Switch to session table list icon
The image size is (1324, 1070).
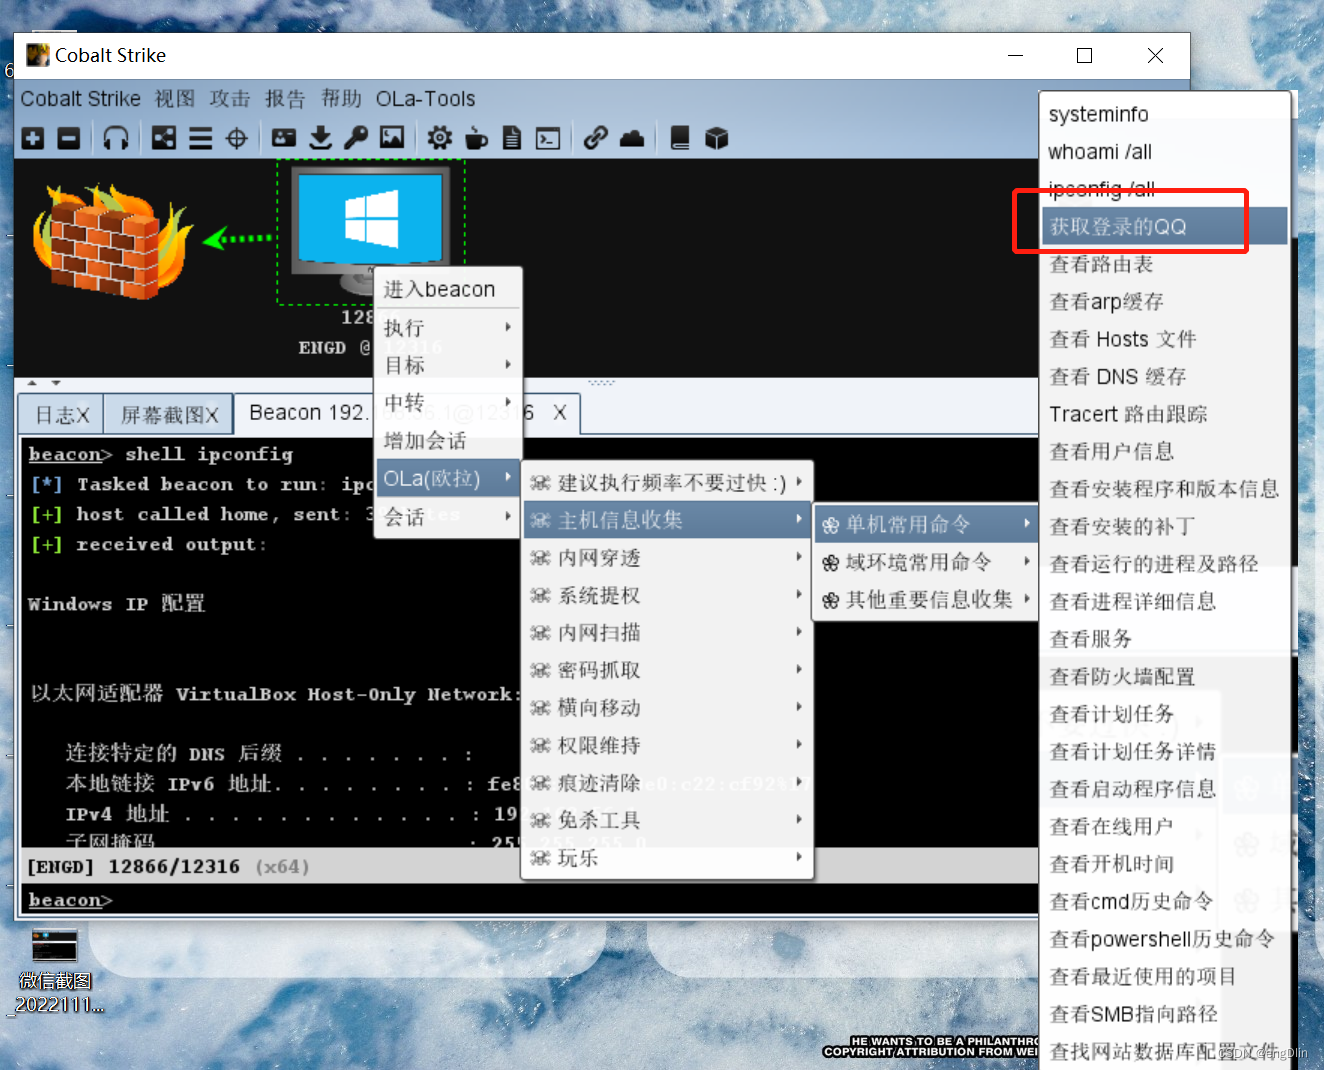tap(201, 138)
